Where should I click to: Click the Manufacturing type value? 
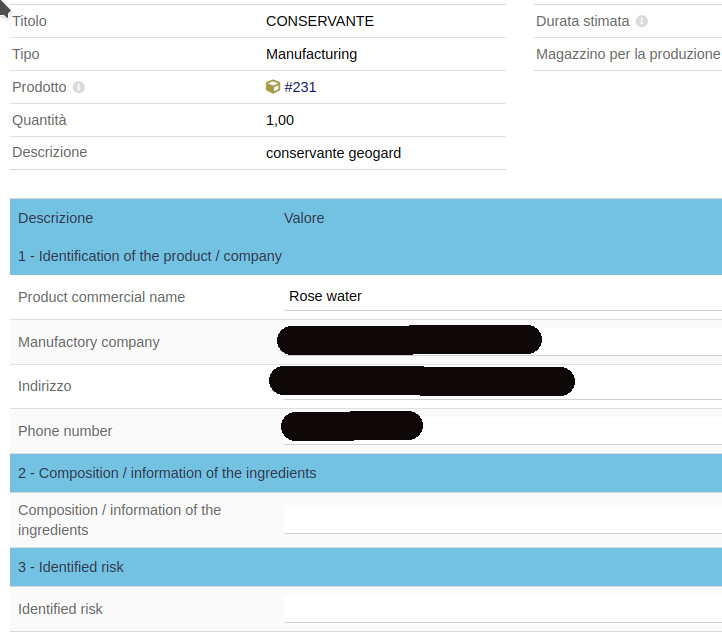(x=311, y=54)
